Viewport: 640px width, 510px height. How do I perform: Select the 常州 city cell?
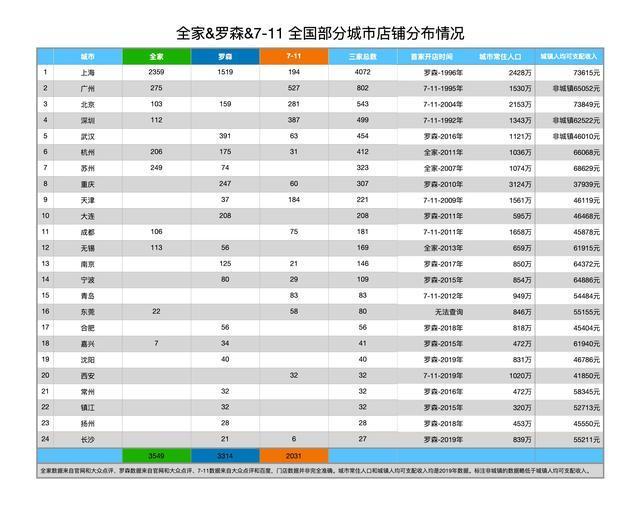(87, 391)
